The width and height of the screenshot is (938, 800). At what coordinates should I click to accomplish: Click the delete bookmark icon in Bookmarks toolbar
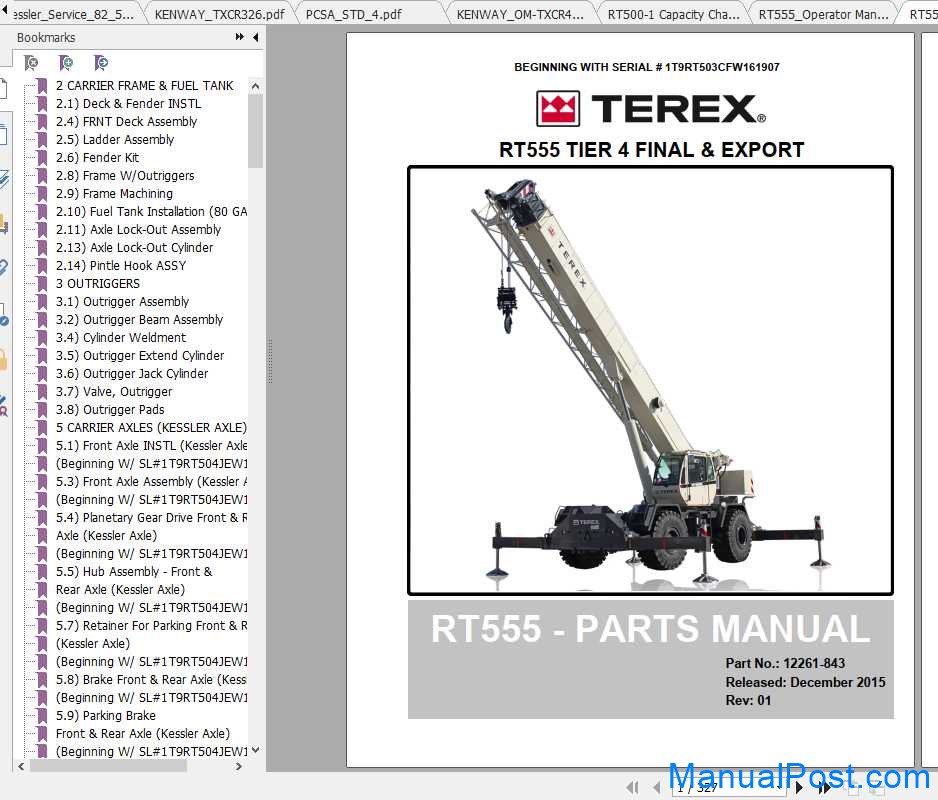pyautogui.click(x=31, y=62)
